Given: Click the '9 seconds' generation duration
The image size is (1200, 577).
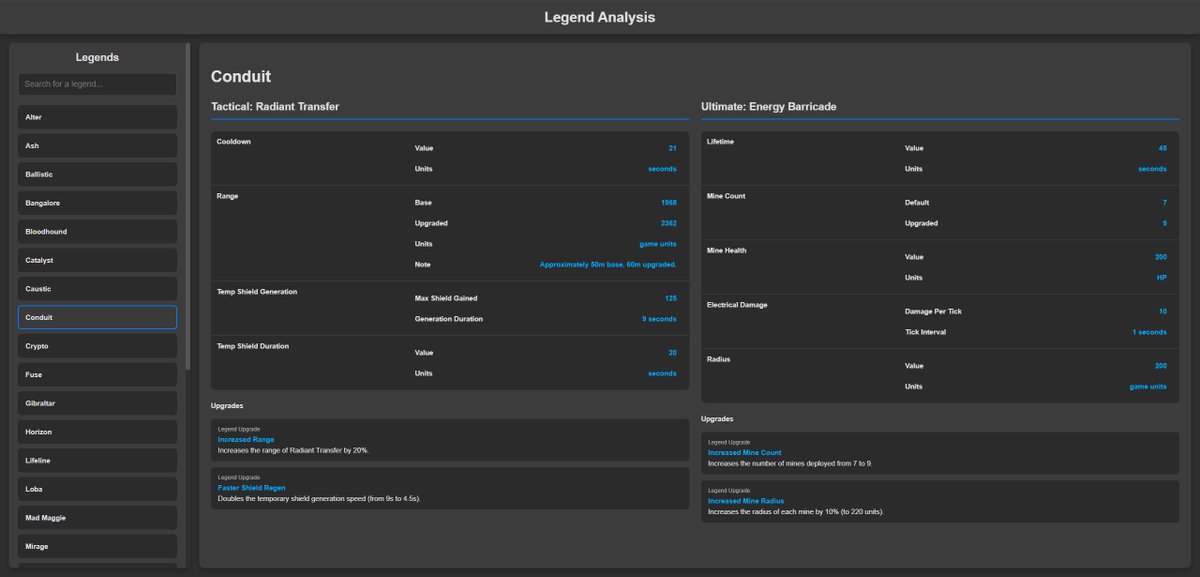Looking at the screenshot, I should 659,319.
